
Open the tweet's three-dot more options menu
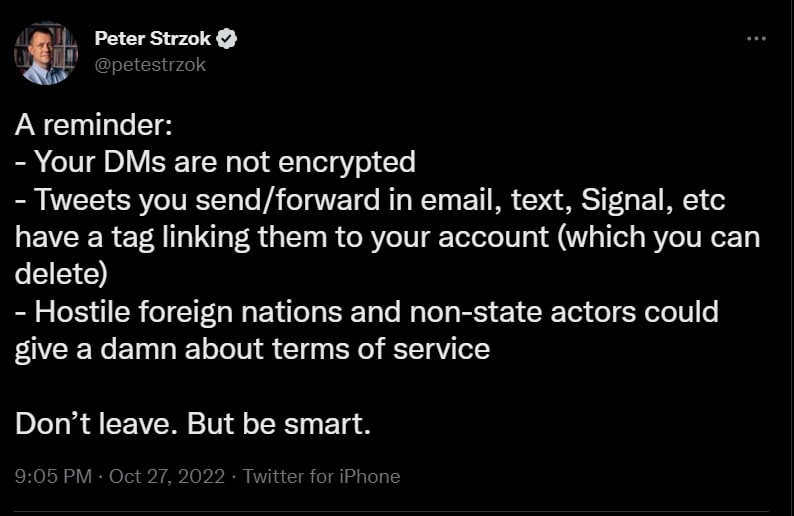(x=757, y=39)
